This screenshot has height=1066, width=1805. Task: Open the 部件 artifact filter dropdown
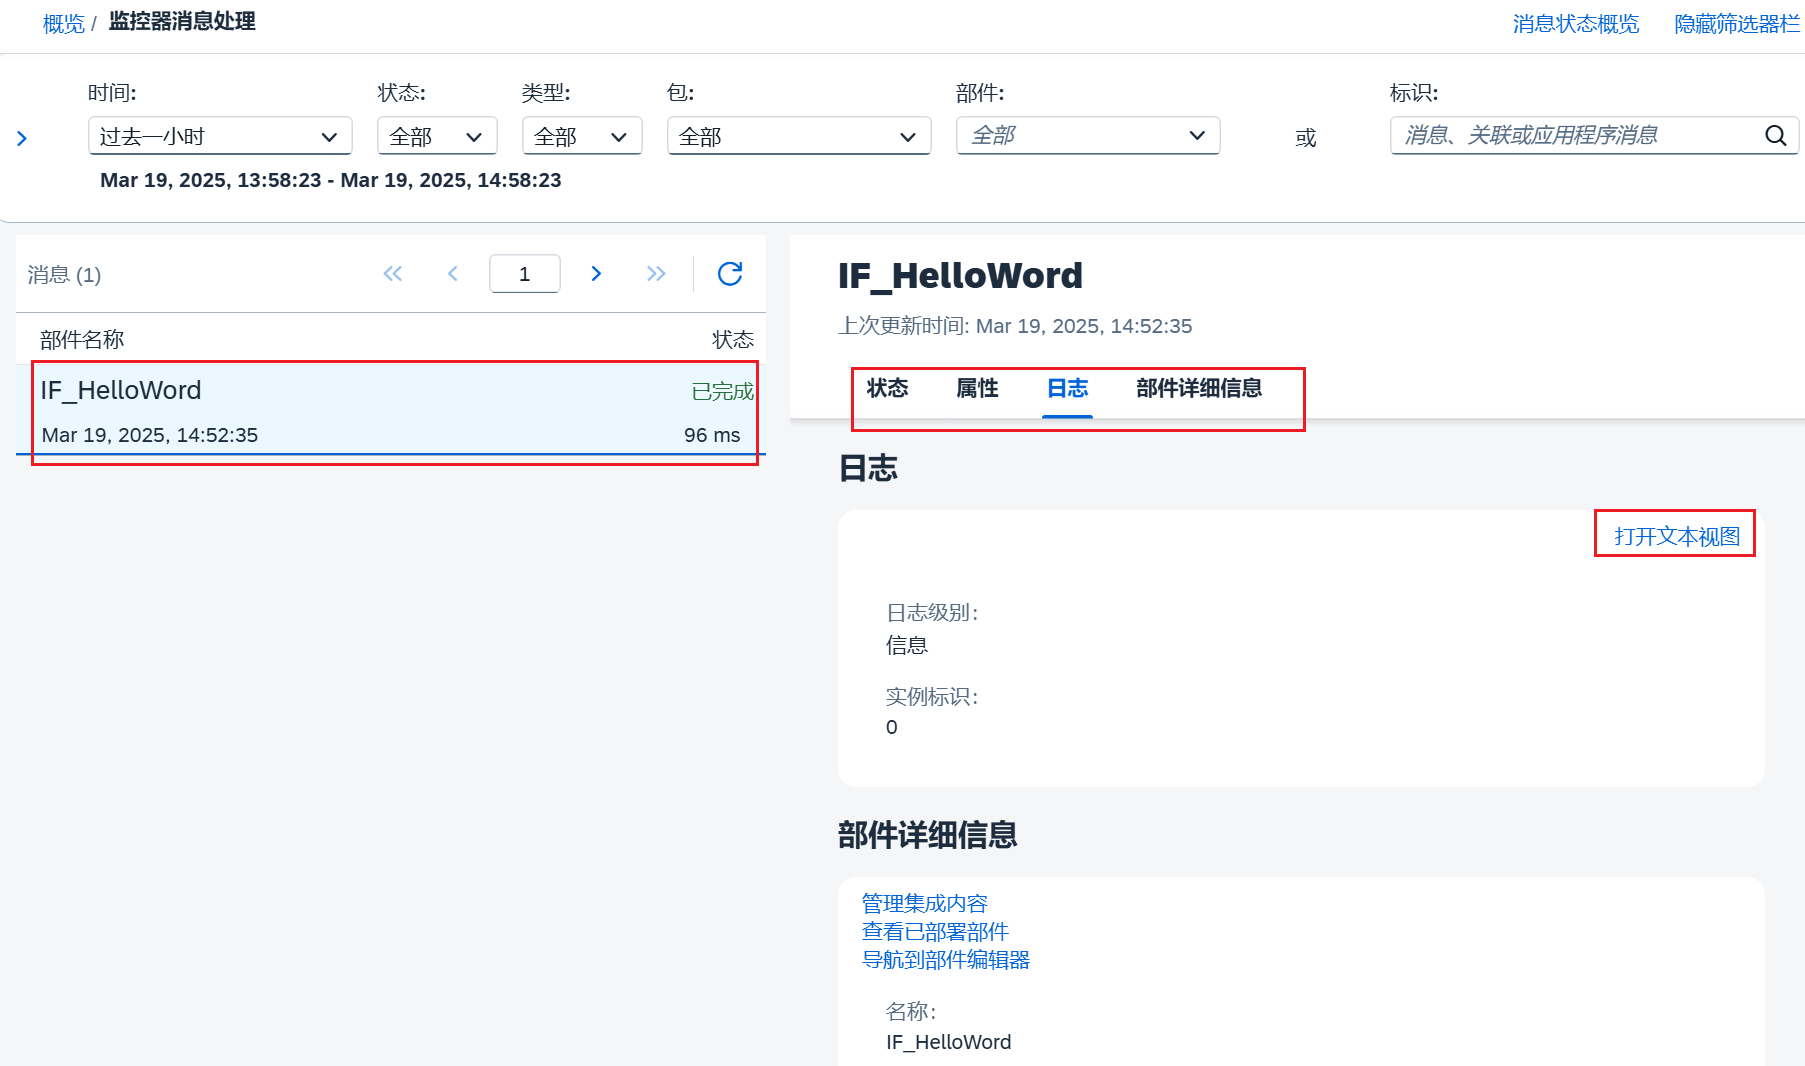[x=1087, y=136]
